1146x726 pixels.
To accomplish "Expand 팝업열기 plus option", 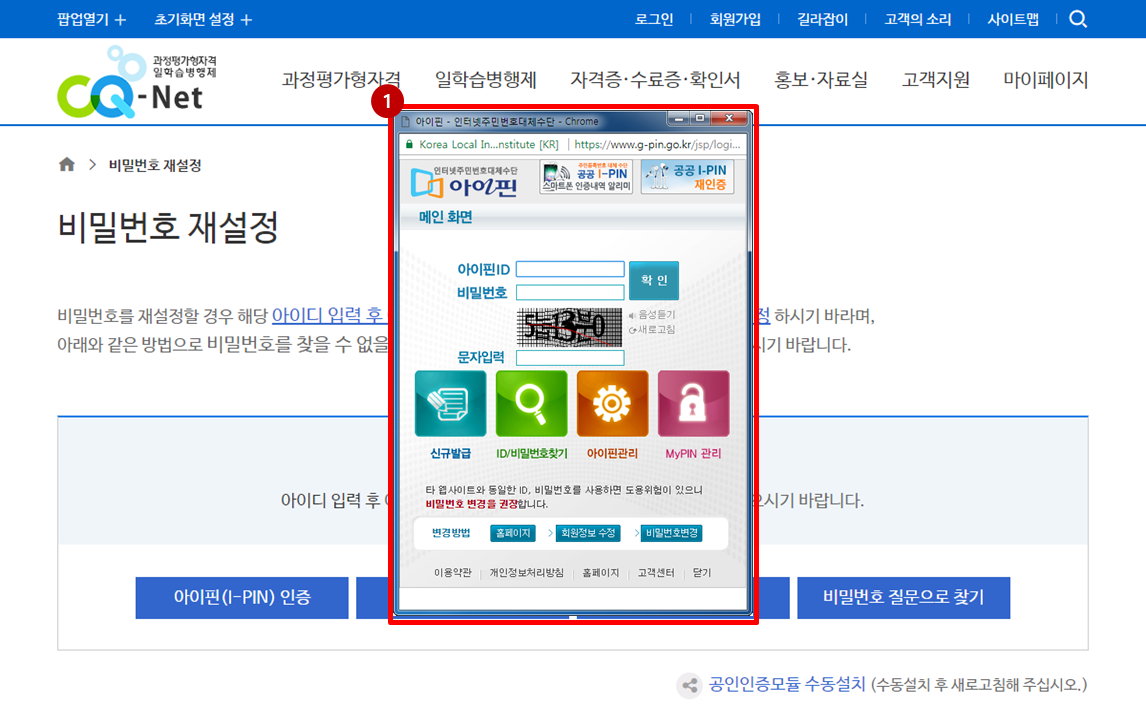I will 91,20.
